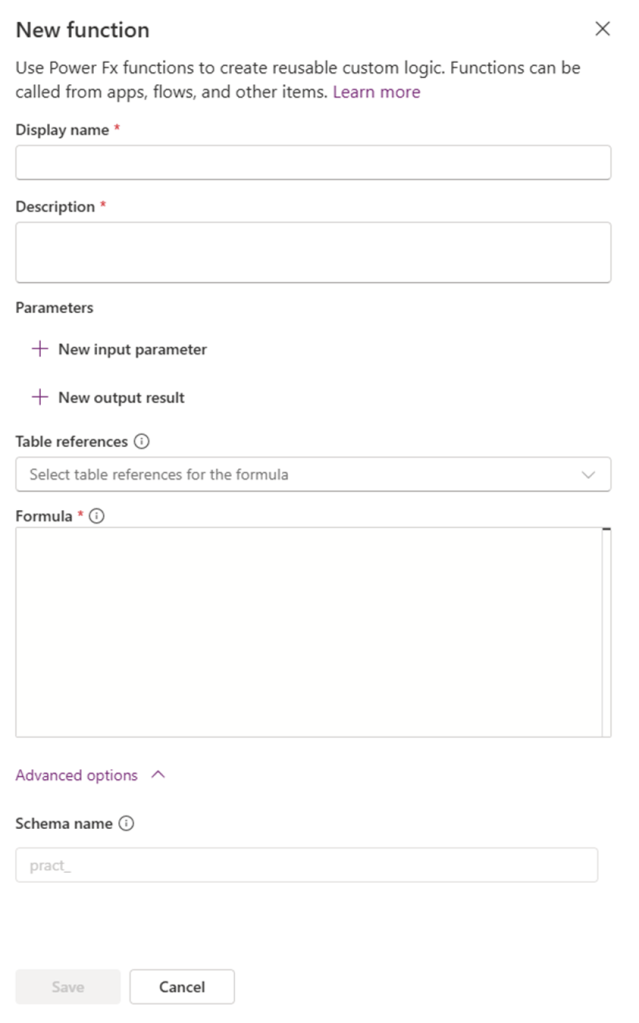The width and height of the screenshot is (639, 1023).
Task: Click the Formula editor vertical scrollbar
Action: coord(606,632)
